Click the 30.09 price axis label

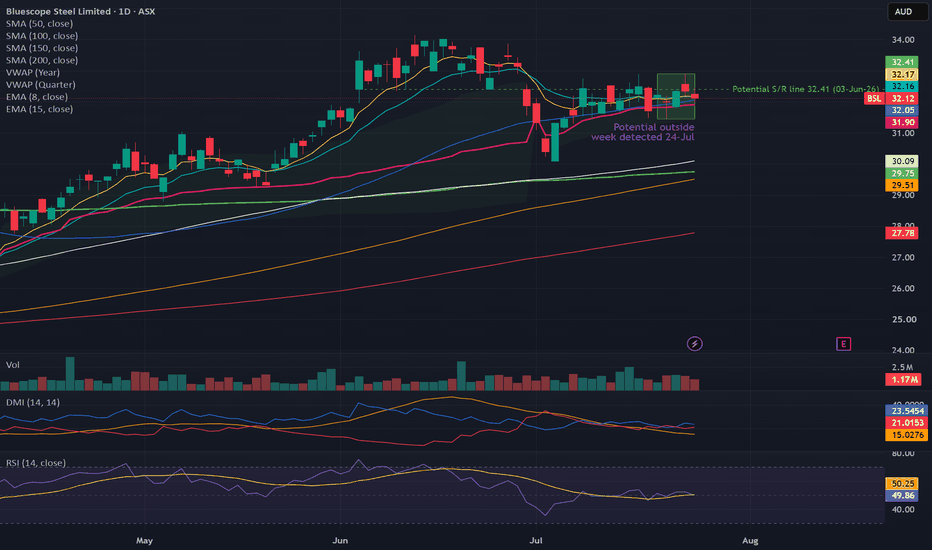[x=902, y=161]
